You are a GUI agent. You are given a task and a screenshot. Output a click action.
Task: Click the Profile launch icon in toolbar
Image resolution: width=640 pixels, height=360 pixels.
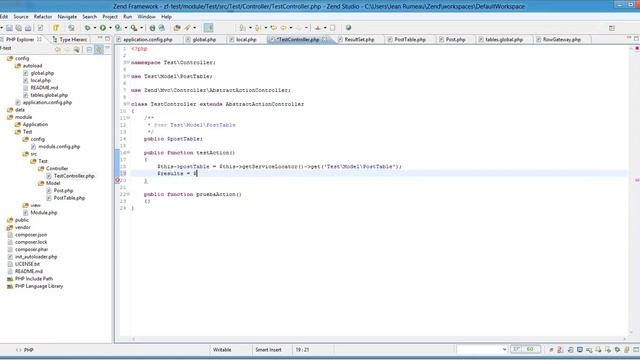point(118,28)
